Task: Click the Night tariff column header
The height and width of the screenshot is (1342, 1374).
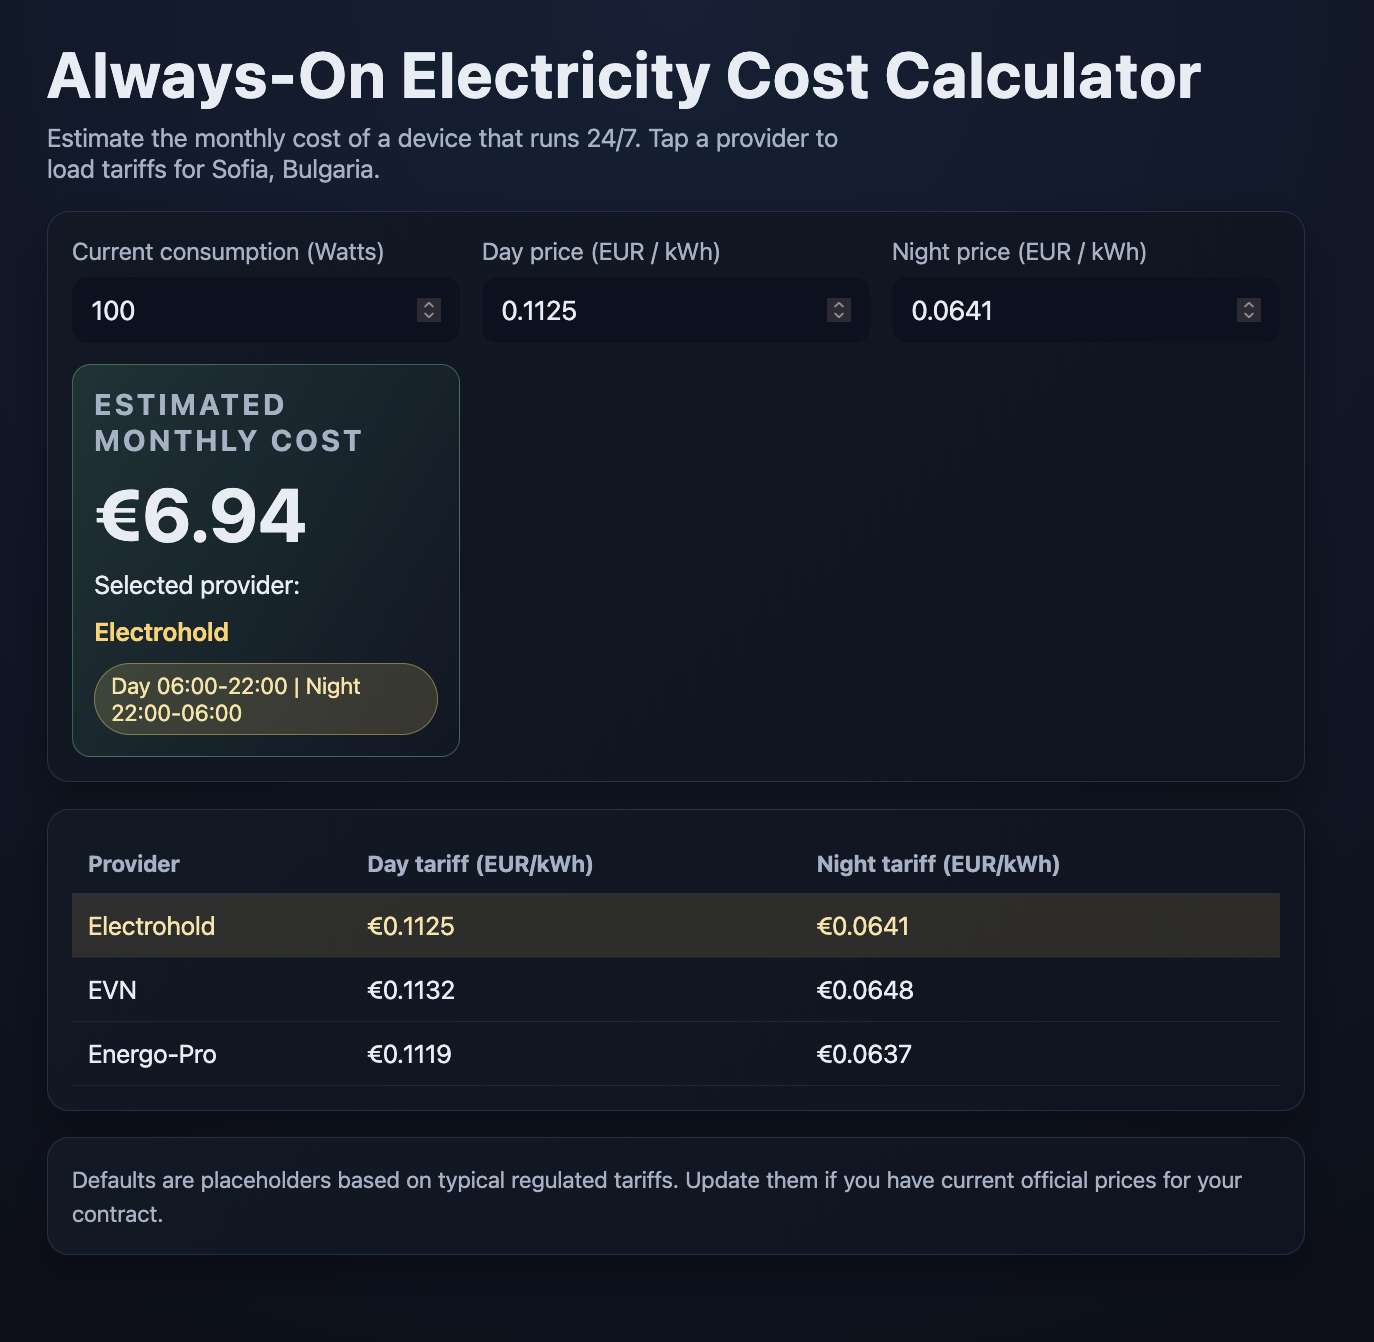Action: [x=938, y=864]
